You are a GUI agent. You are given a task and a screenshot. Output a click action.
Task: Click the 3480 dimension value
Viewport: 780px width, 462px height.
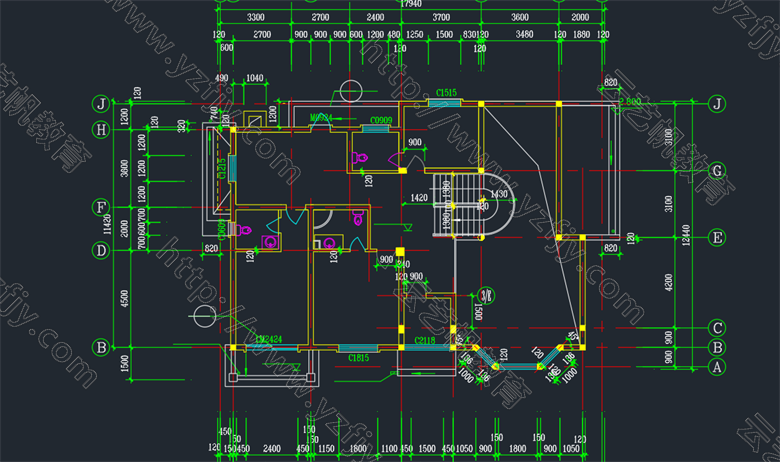point(524,34)
